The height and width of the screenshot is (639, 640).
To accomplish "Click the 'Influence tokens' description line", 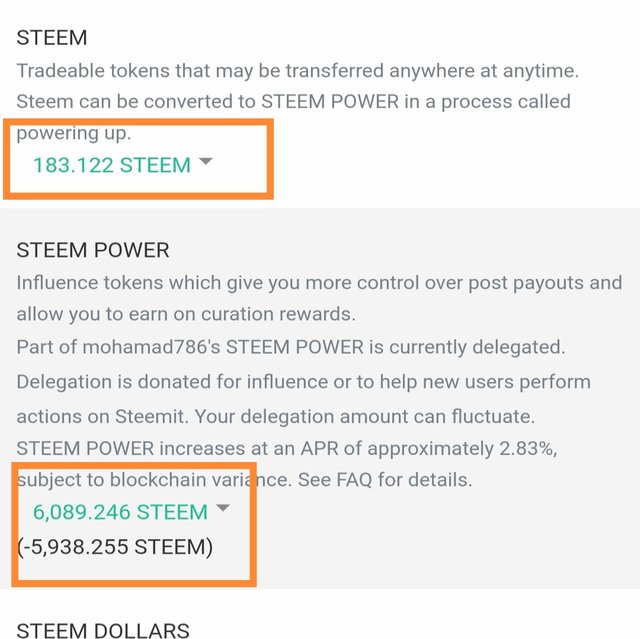I will (318, 283).
